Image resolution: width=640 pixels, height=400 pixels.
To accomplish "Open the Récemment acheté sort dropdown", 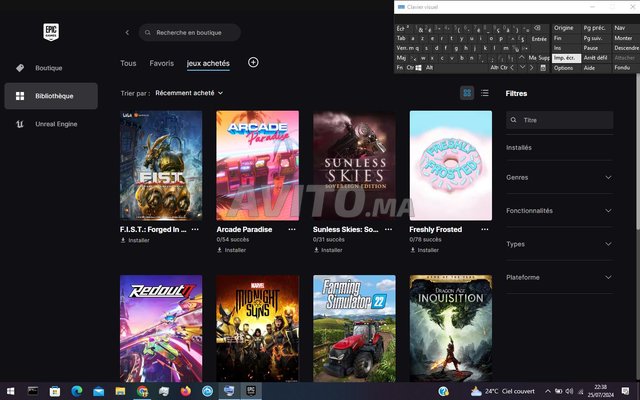I will pos(189,93).
